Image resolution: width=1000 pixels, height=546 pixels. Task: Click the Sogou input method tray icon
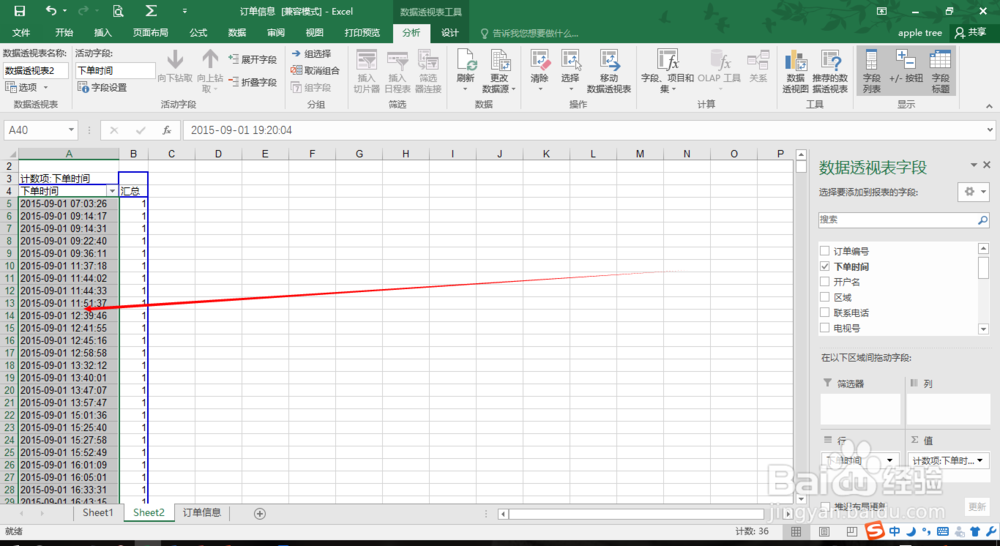(x=874, y=531)
